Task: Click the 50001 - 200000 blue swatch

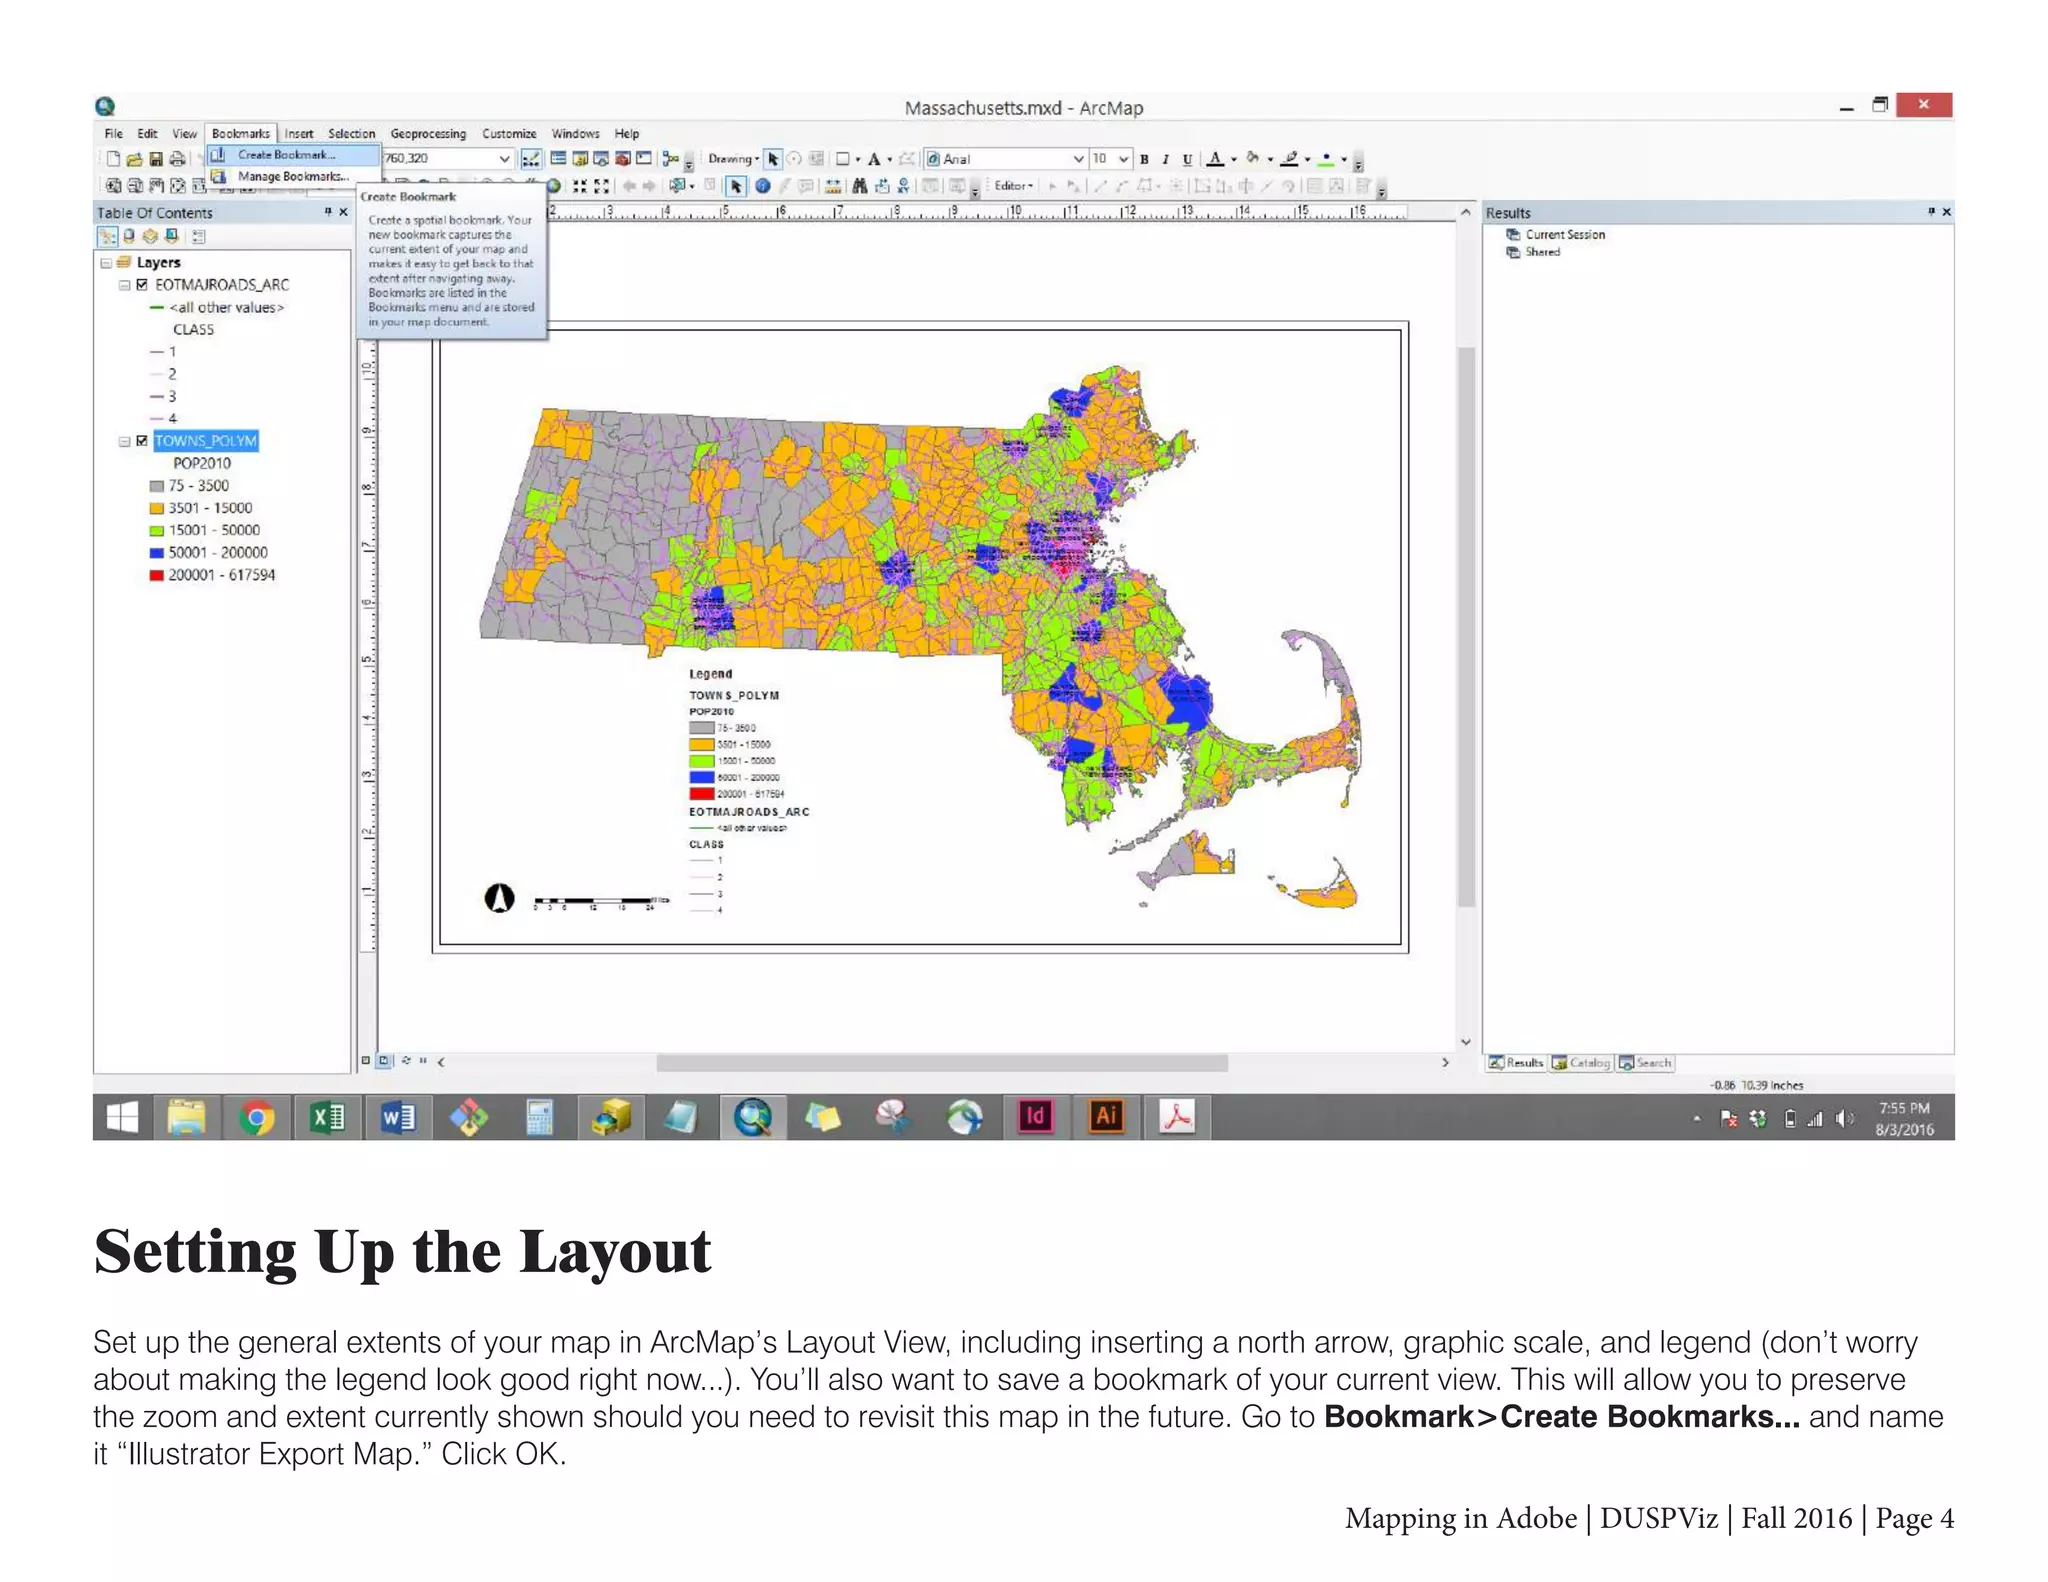Action: pyautogui.click(x=156, y=553)
